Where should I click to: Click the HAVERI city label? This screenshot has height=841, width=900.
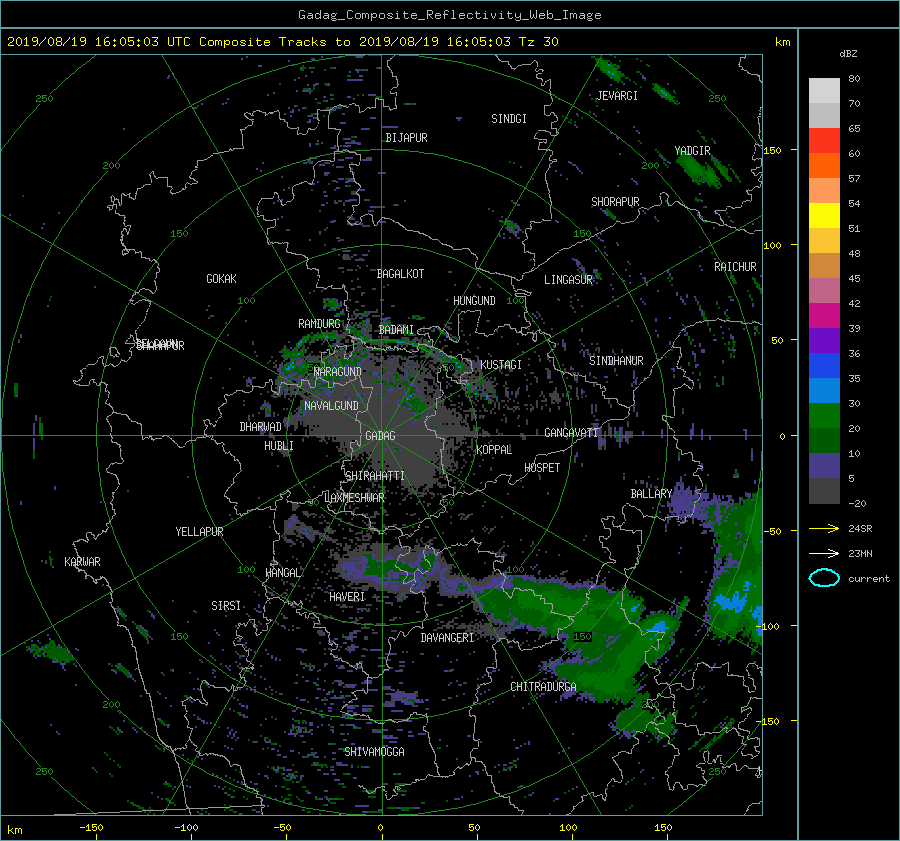pyautogui.click(x=347, y=598)
